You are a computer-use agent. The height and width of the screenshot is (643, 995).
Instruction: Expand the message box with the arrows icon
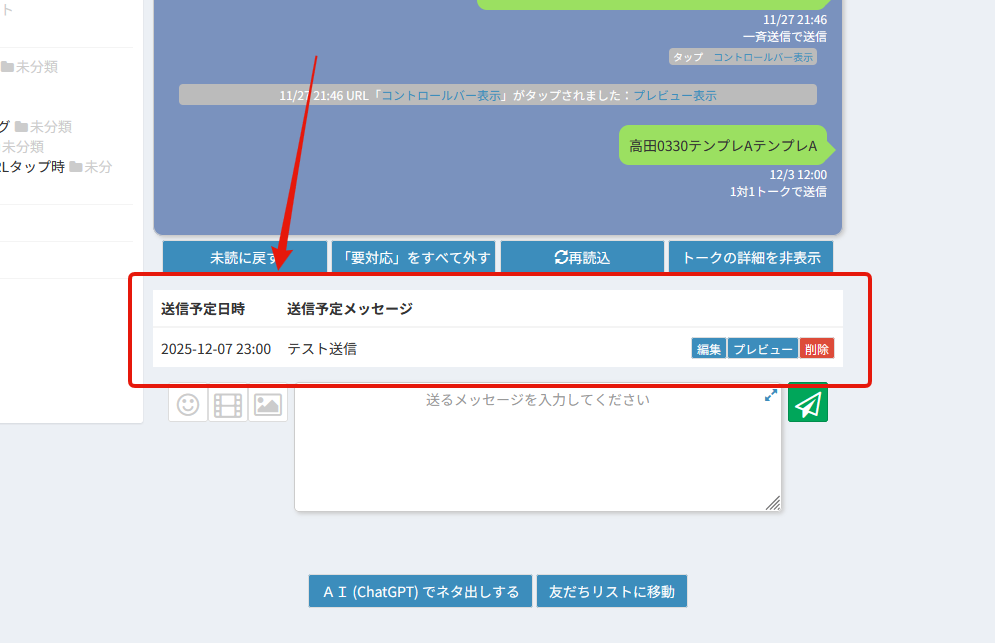pos(771,396)
